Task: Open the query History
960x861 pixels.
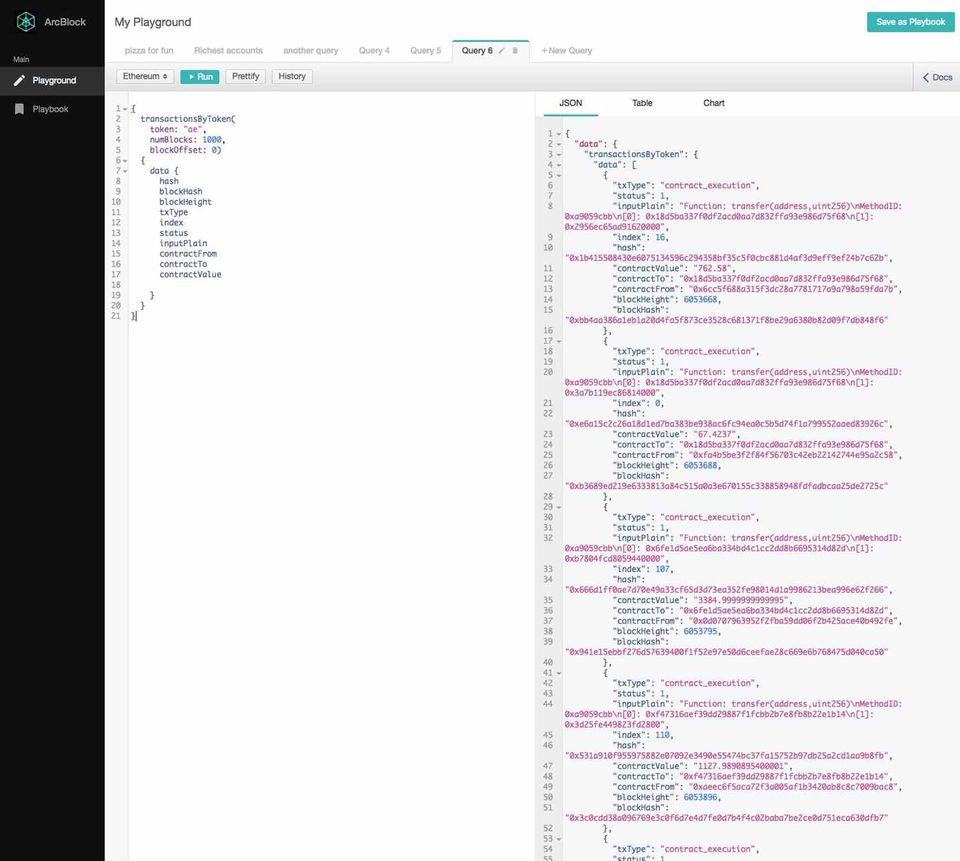Action: pyautogui.click(x=292, y=76)
